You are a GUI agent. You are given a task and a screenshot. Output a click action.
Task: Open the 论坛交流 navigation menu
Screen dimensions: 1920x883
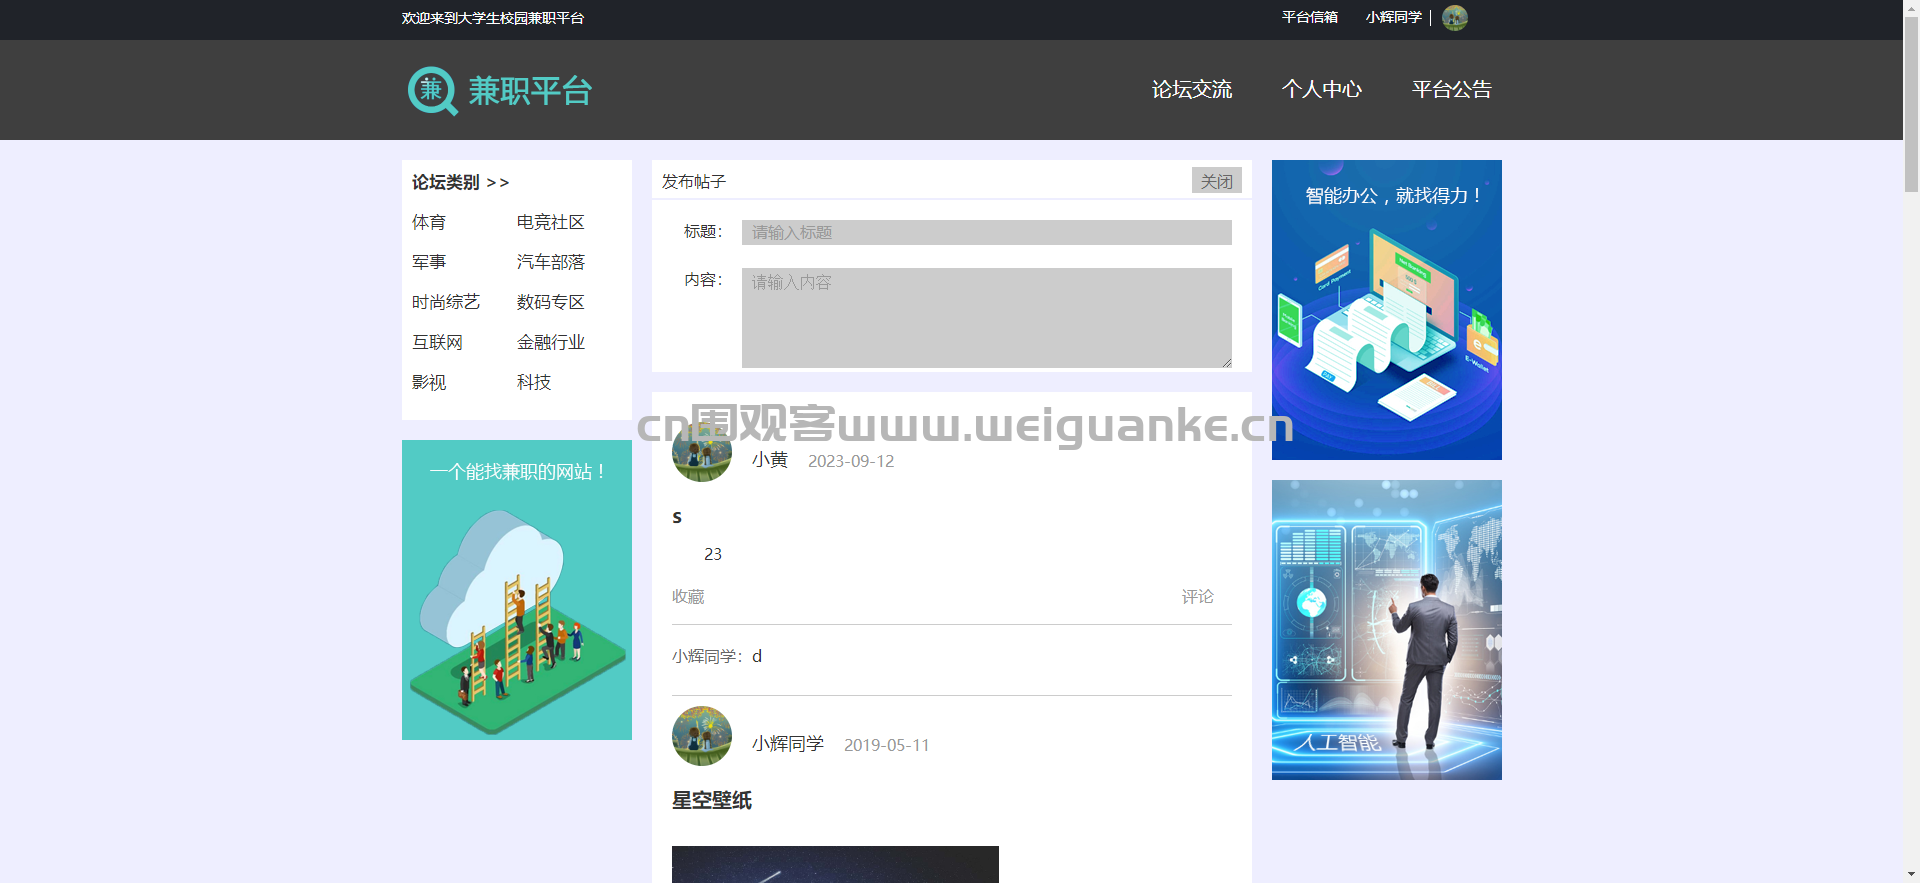(x=1192, y=89)
